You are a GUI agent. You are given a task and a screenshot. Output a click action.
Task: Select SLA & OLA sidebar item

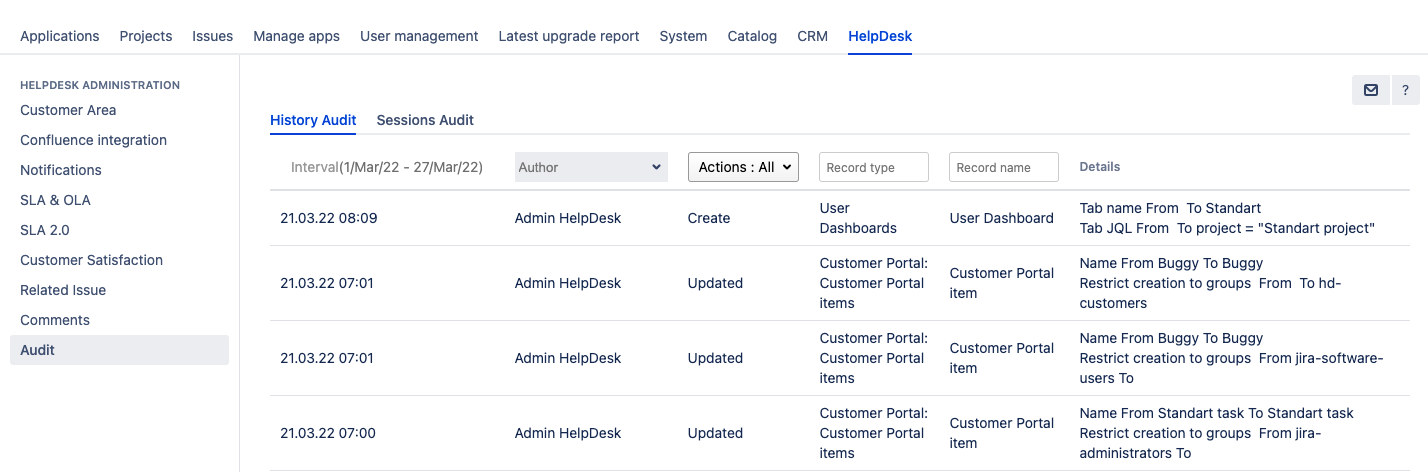pos(55,200)
